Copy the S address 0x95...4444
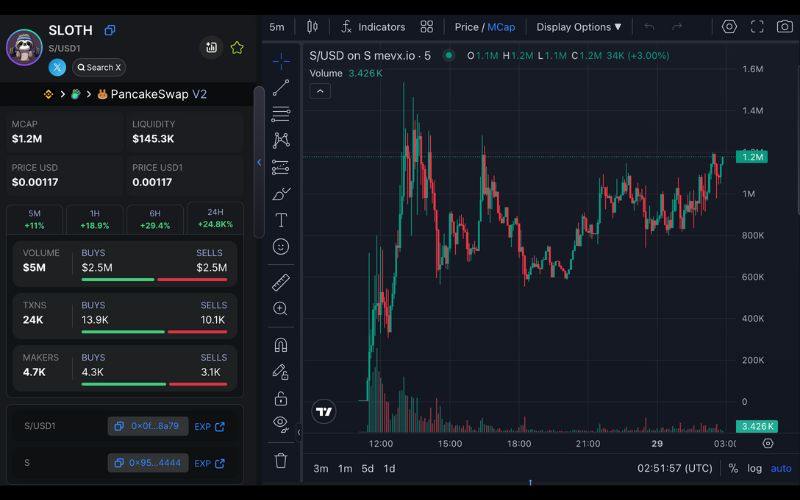Image resolution: width=800 pixels, height=500 pixels. point(147,463)
